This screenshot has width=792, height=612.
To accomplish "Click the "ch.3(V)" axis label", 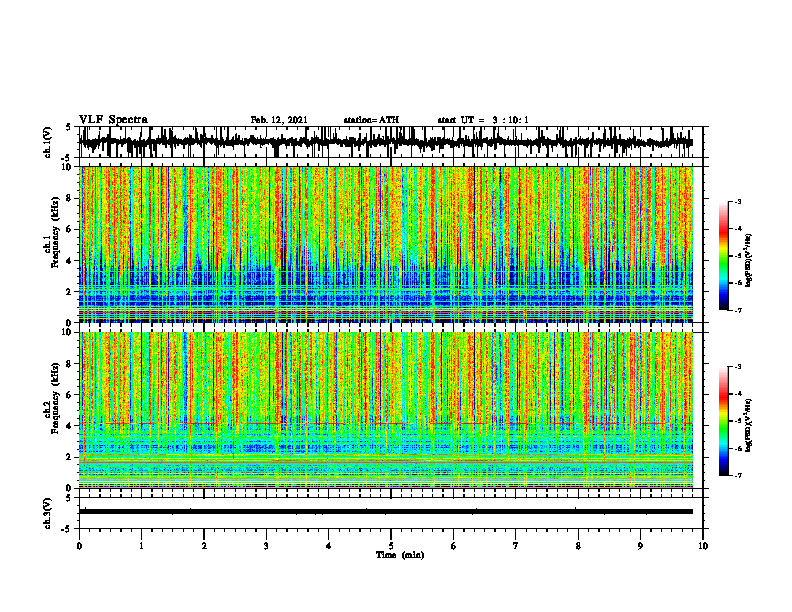I will coord(47,513).
